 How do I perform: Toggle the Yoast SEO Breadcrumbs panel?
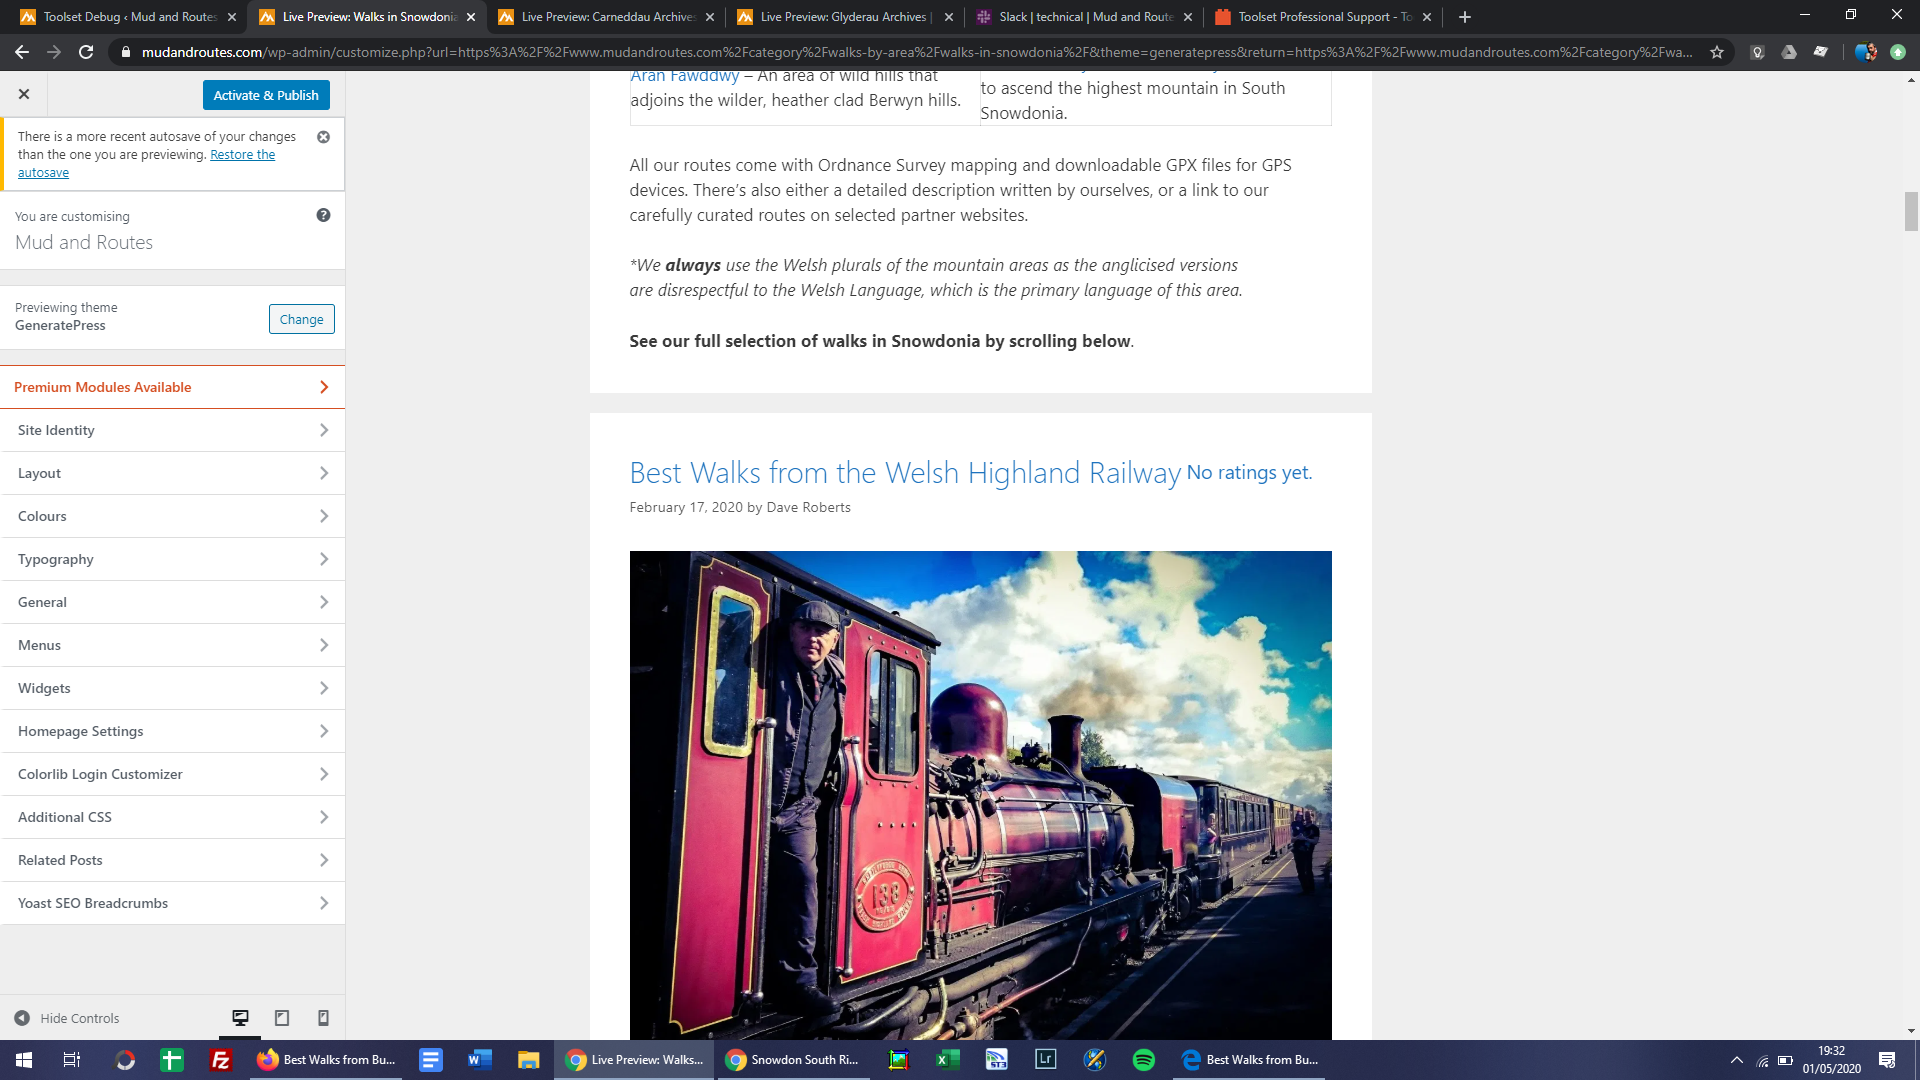(173, 903)
